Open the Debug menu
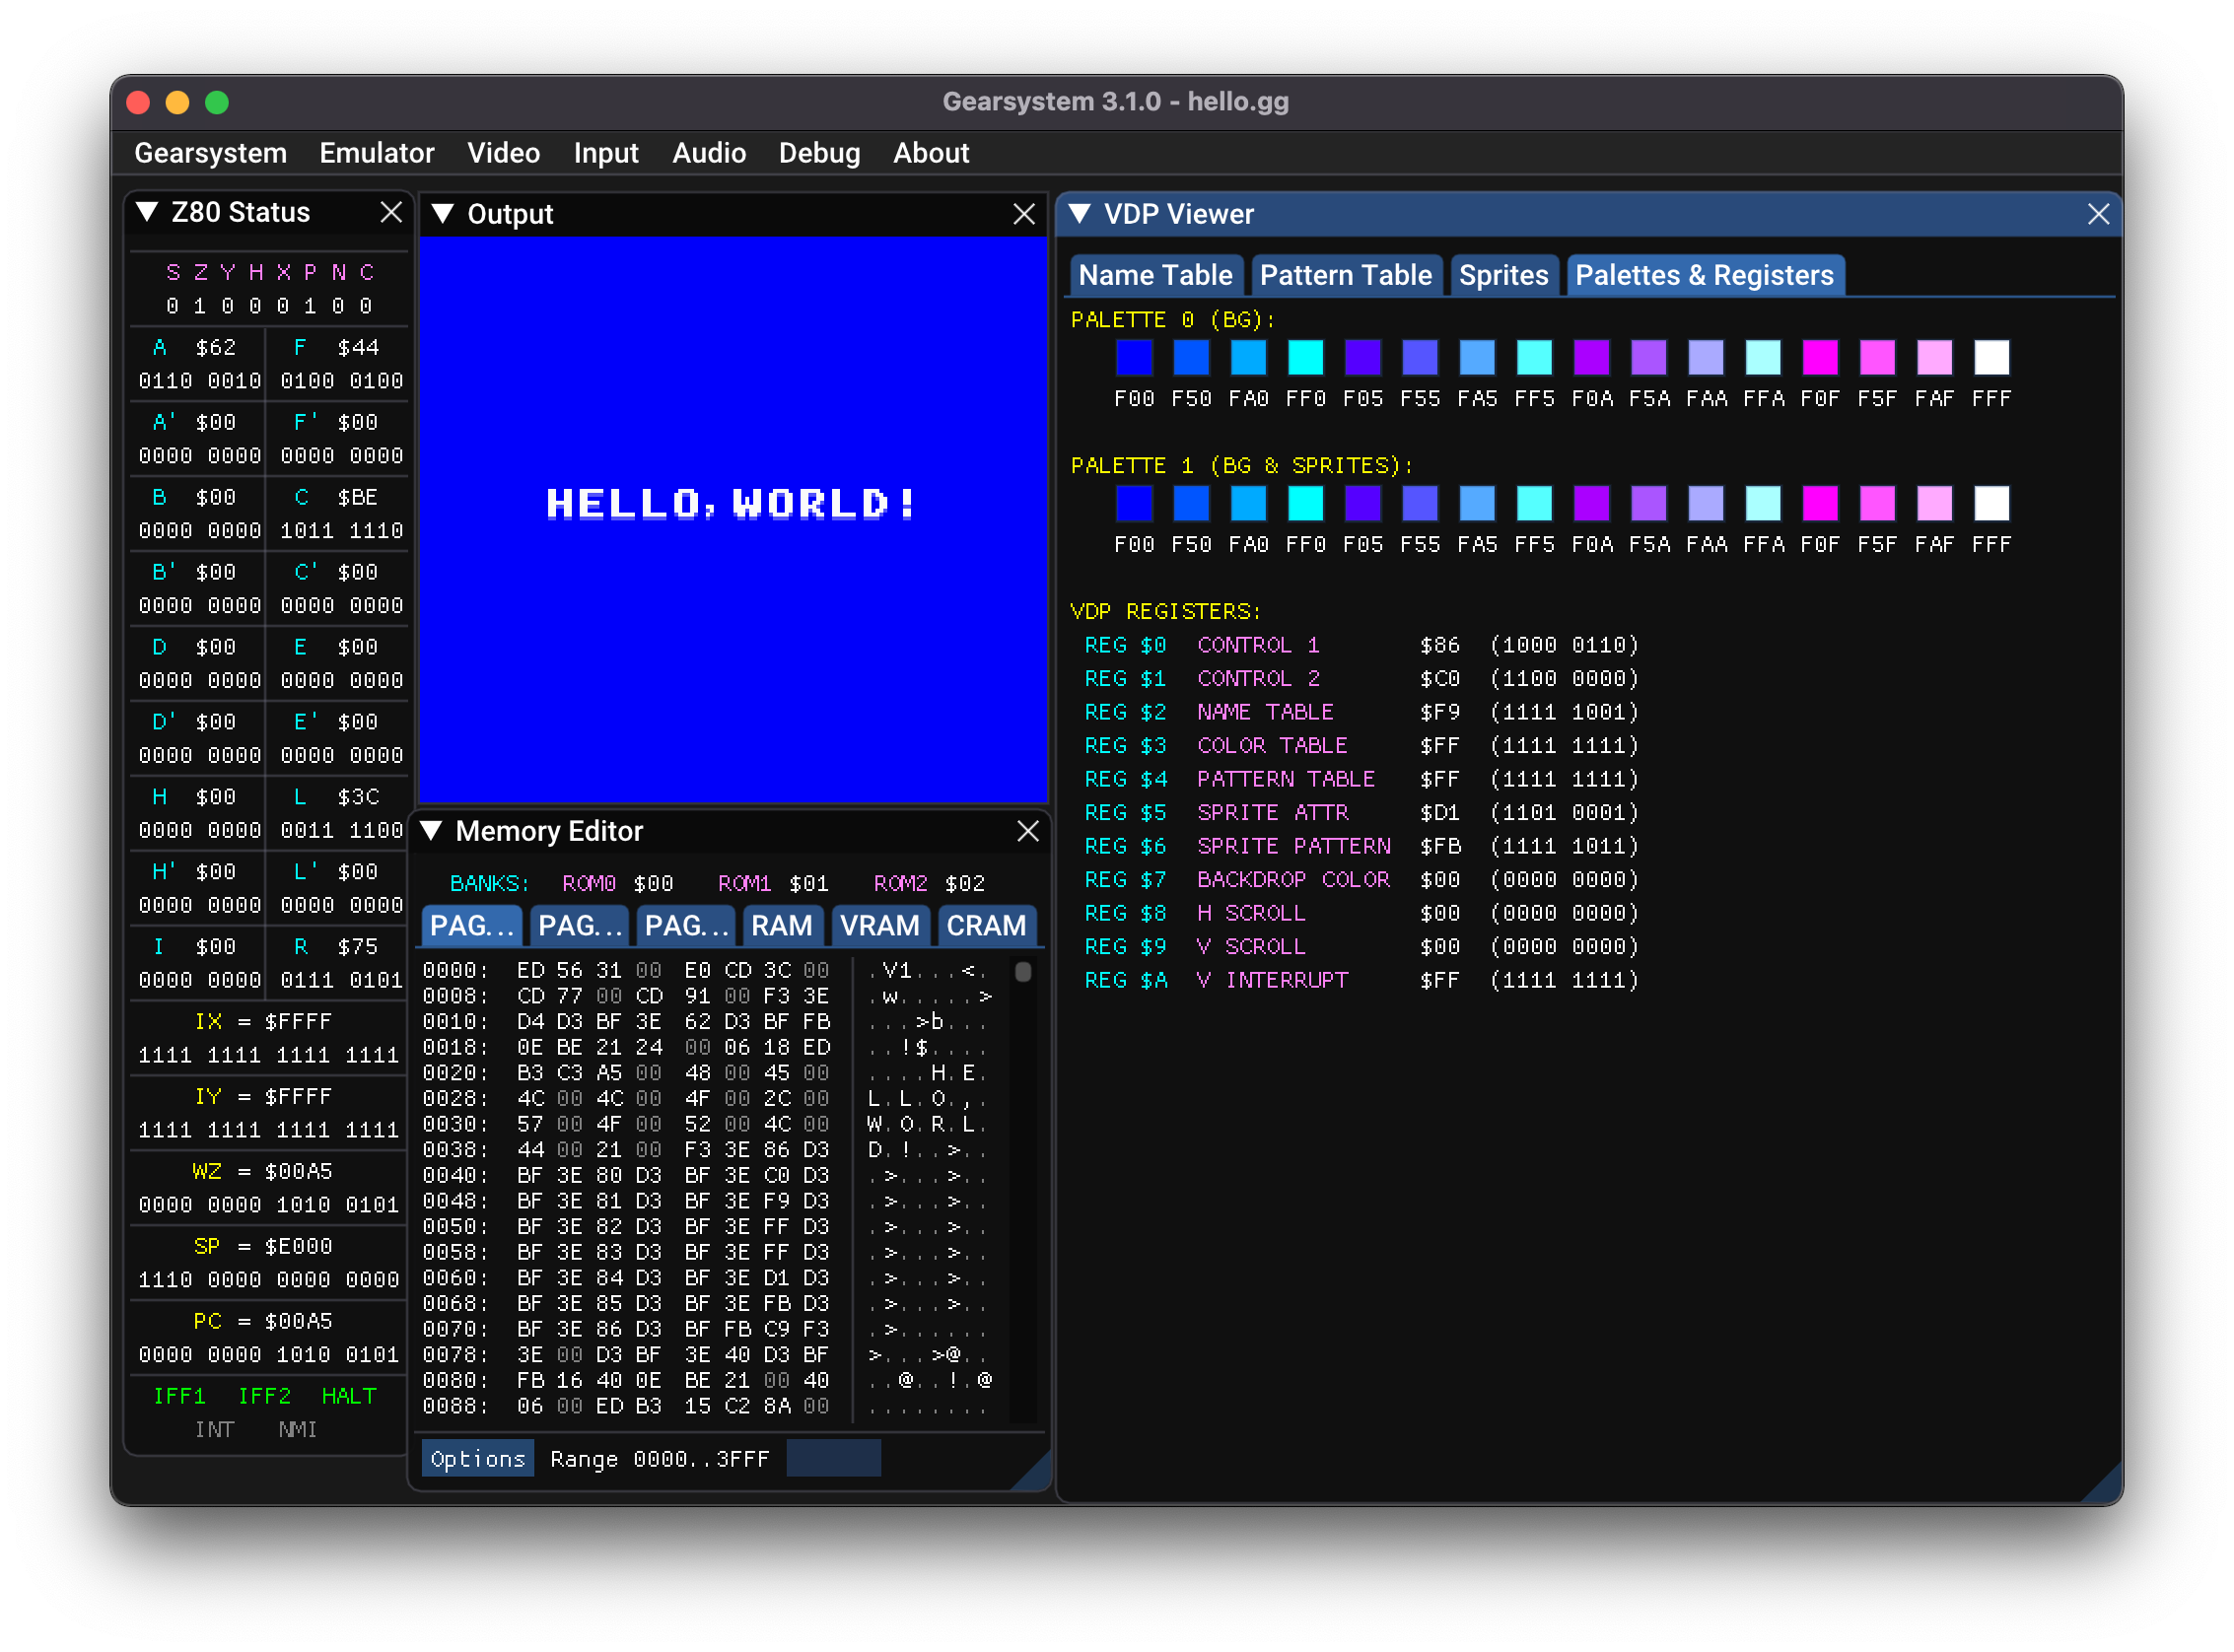 [819, 153]
